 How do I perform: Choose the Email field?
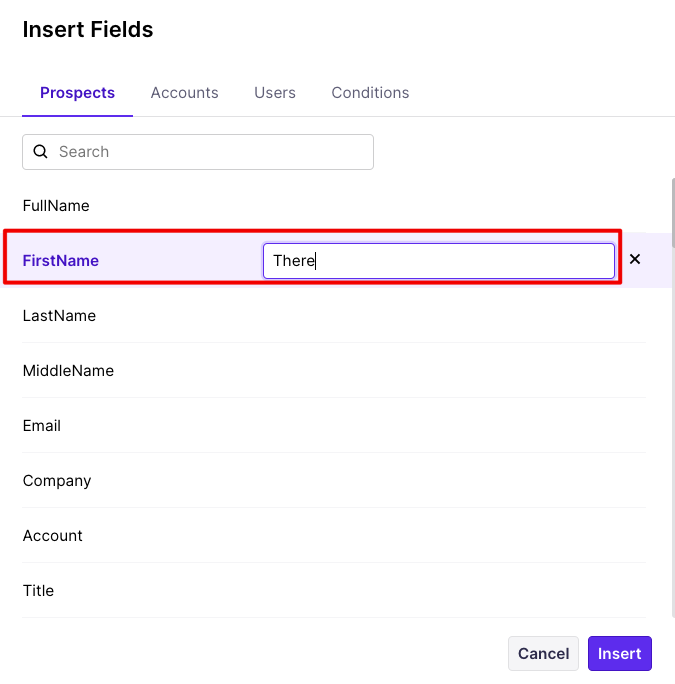42,426
